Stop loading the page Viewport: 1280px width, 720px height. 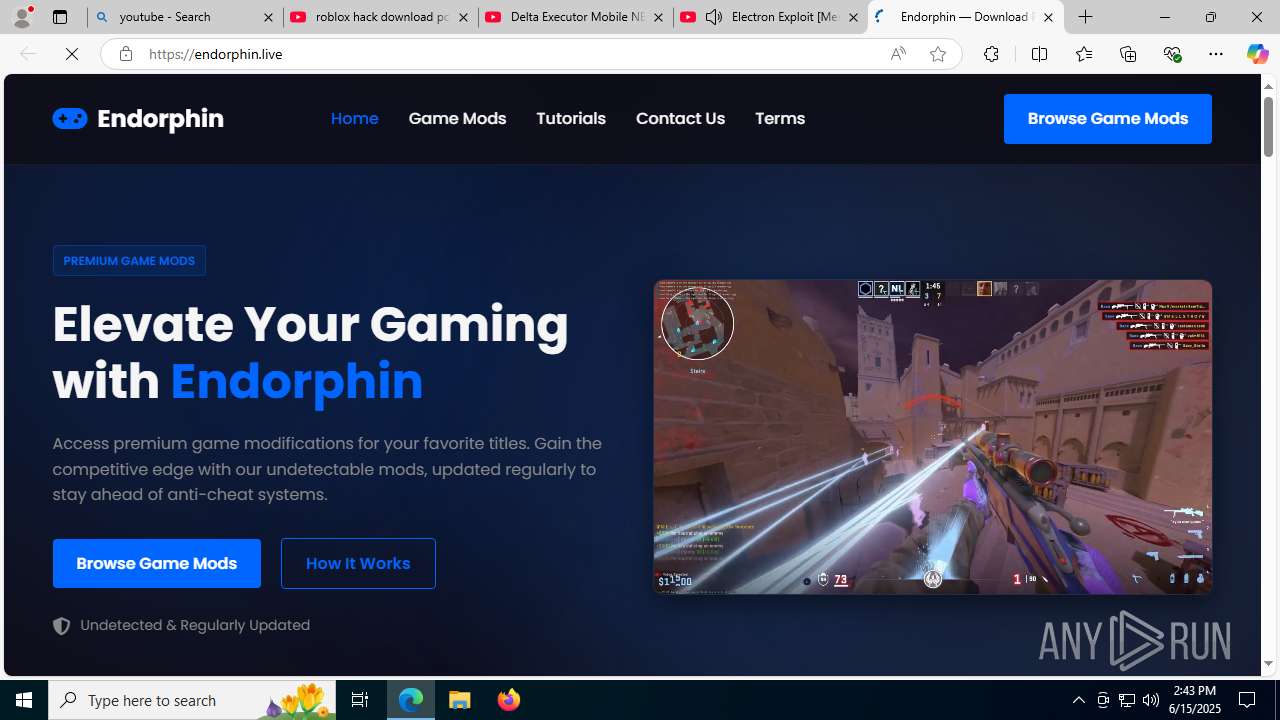pos(72,54)
